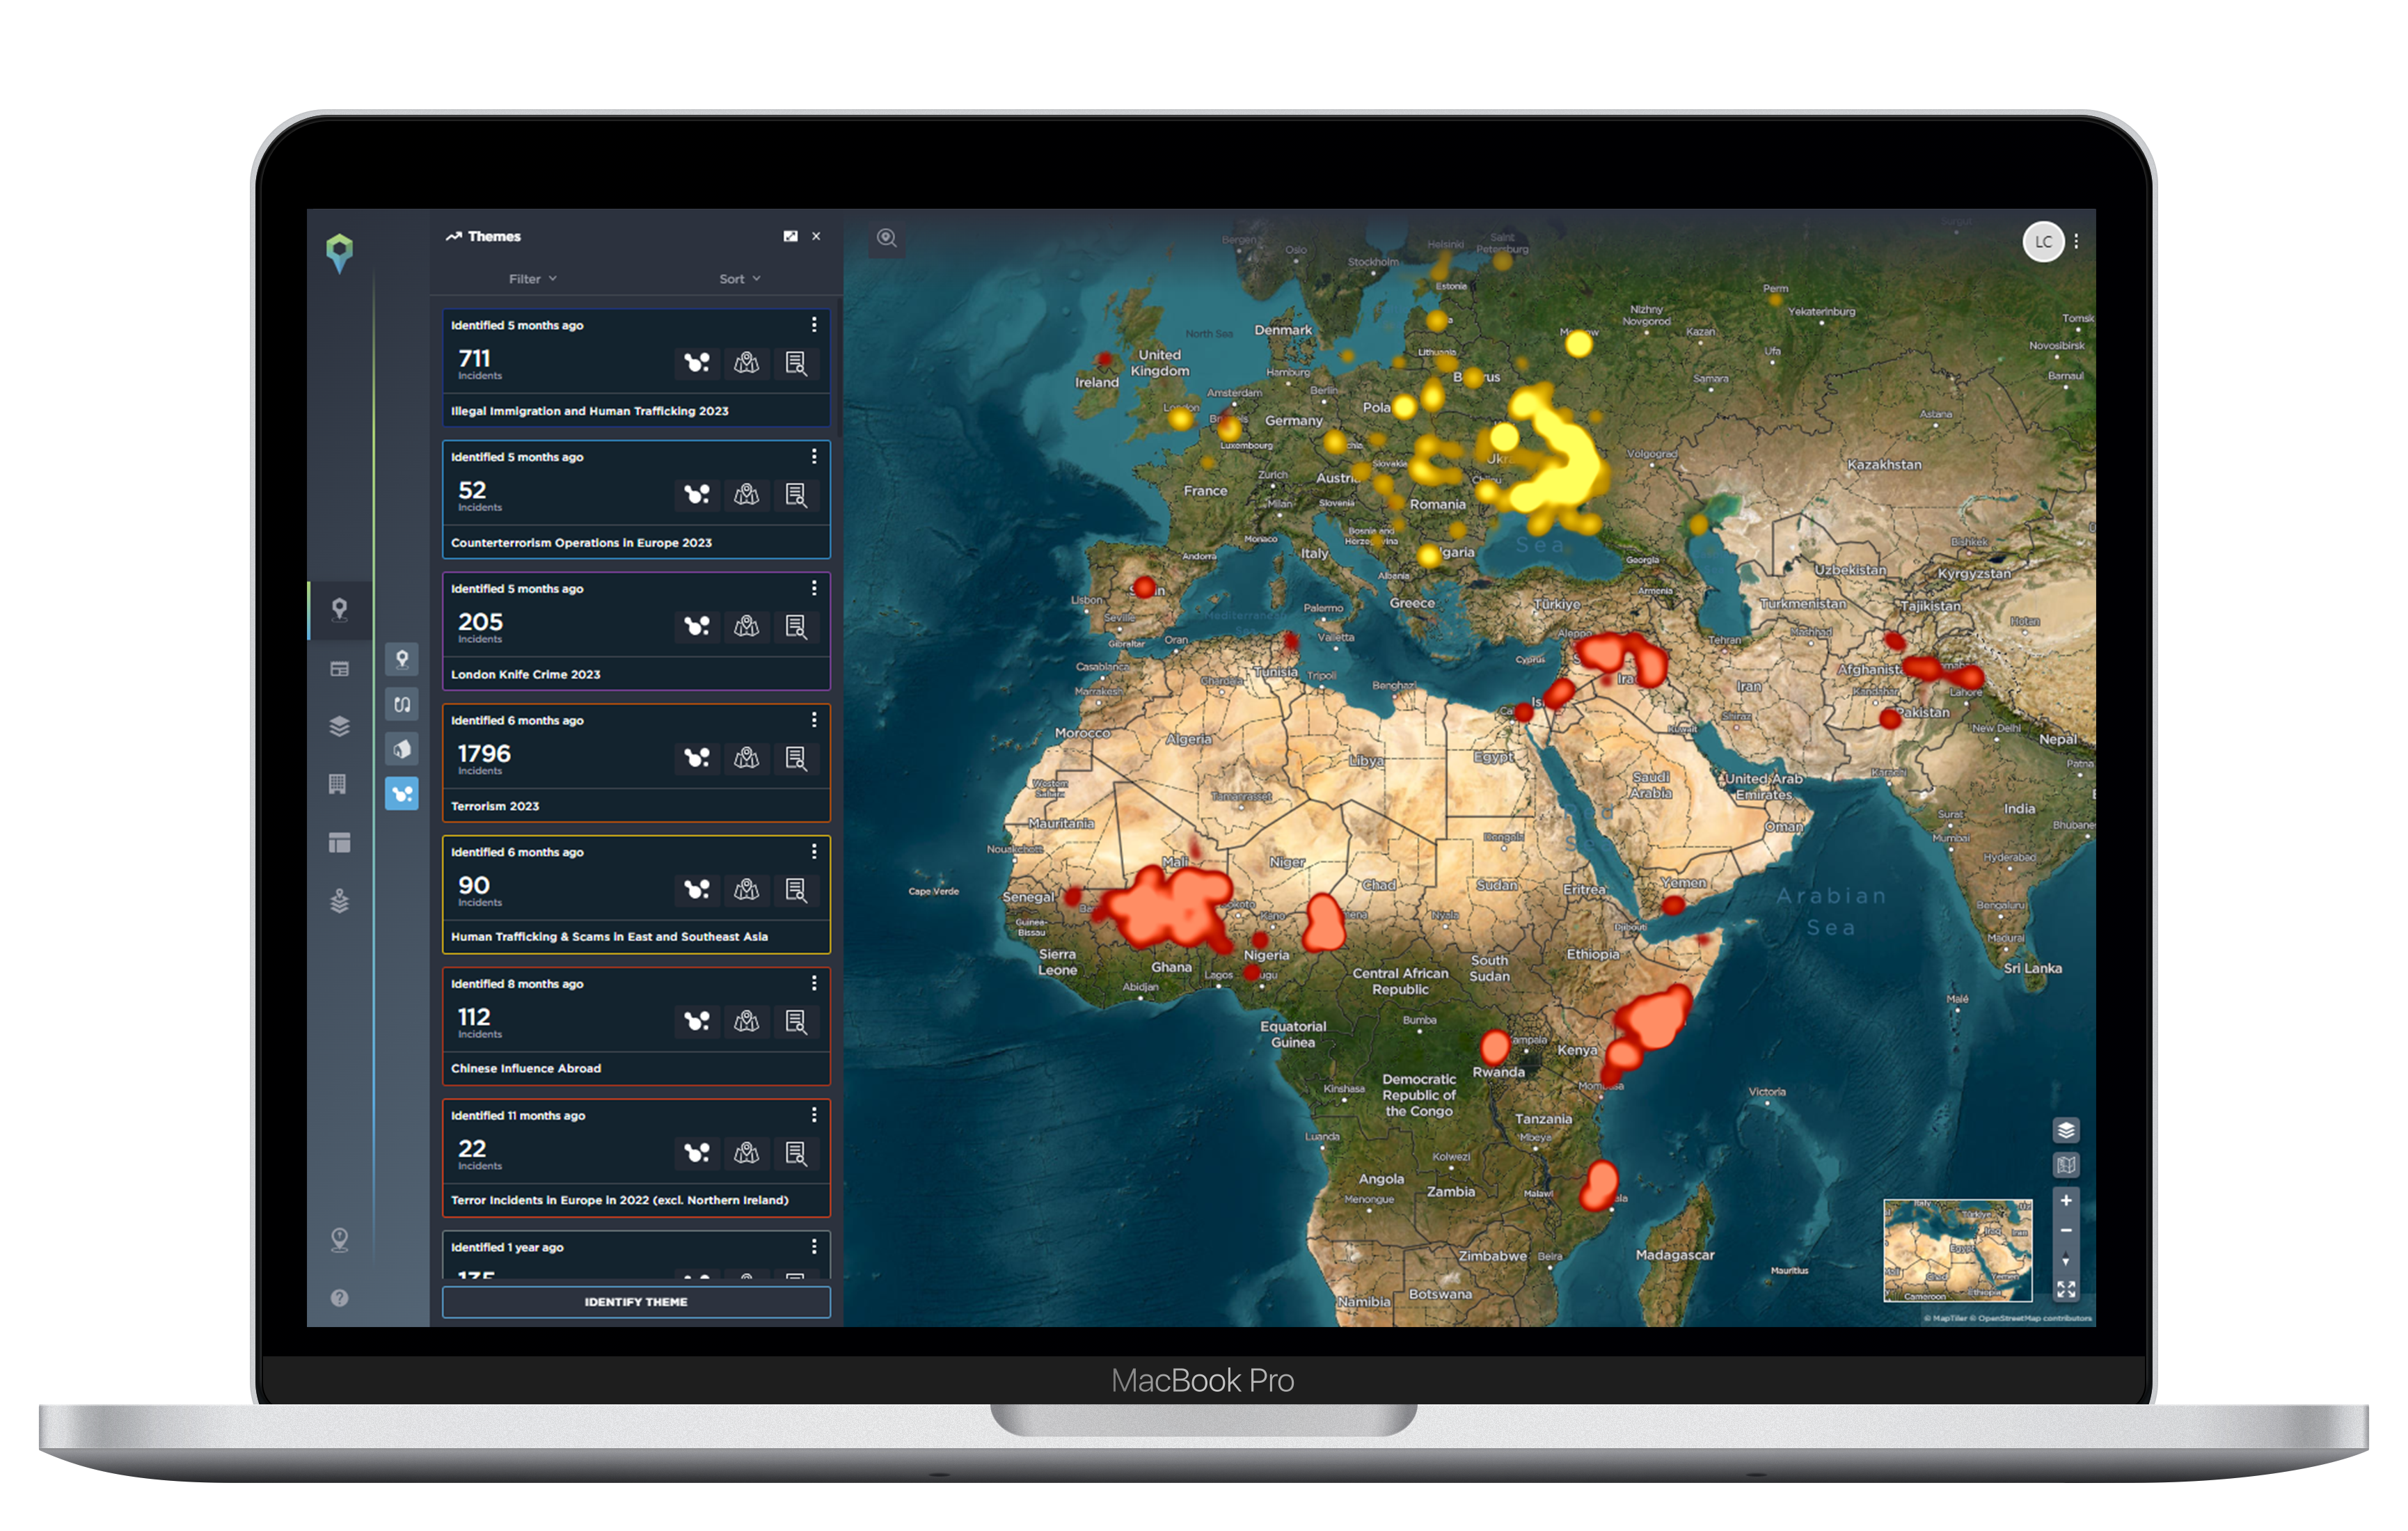Open the map pin section in left sidebar
Viewport: 2408px width, 1531px height.
pyautogui.click(x=340, y=609)
